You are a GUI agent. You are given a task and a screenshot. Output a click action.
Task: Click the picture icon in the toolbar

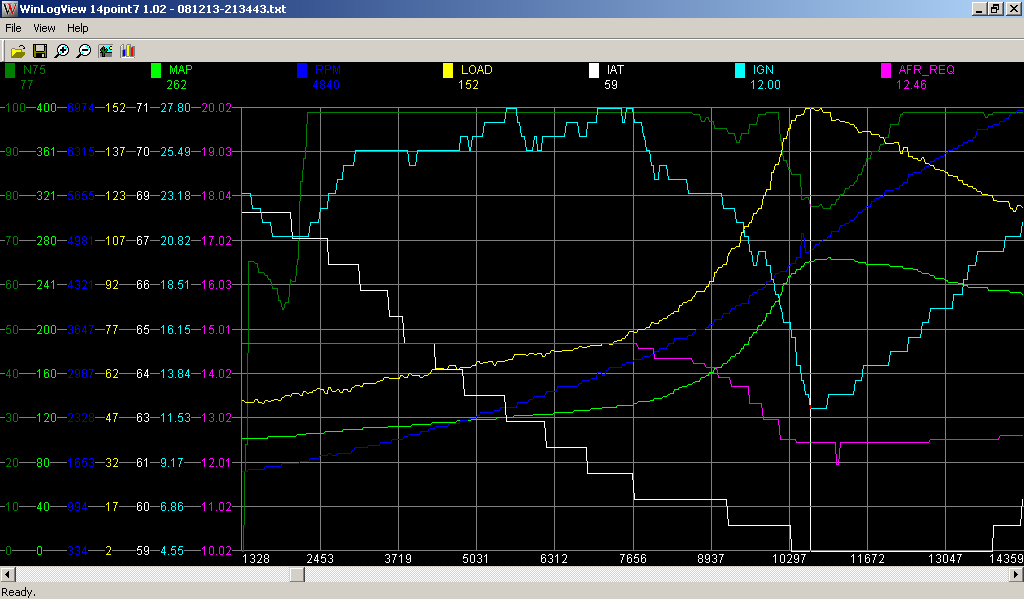click(106, 50)
